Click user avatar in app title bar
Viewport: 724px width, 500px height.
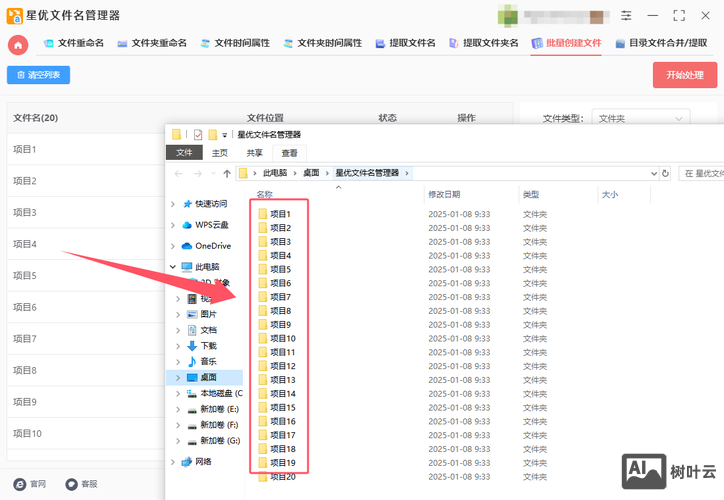(x=507, y=16)
